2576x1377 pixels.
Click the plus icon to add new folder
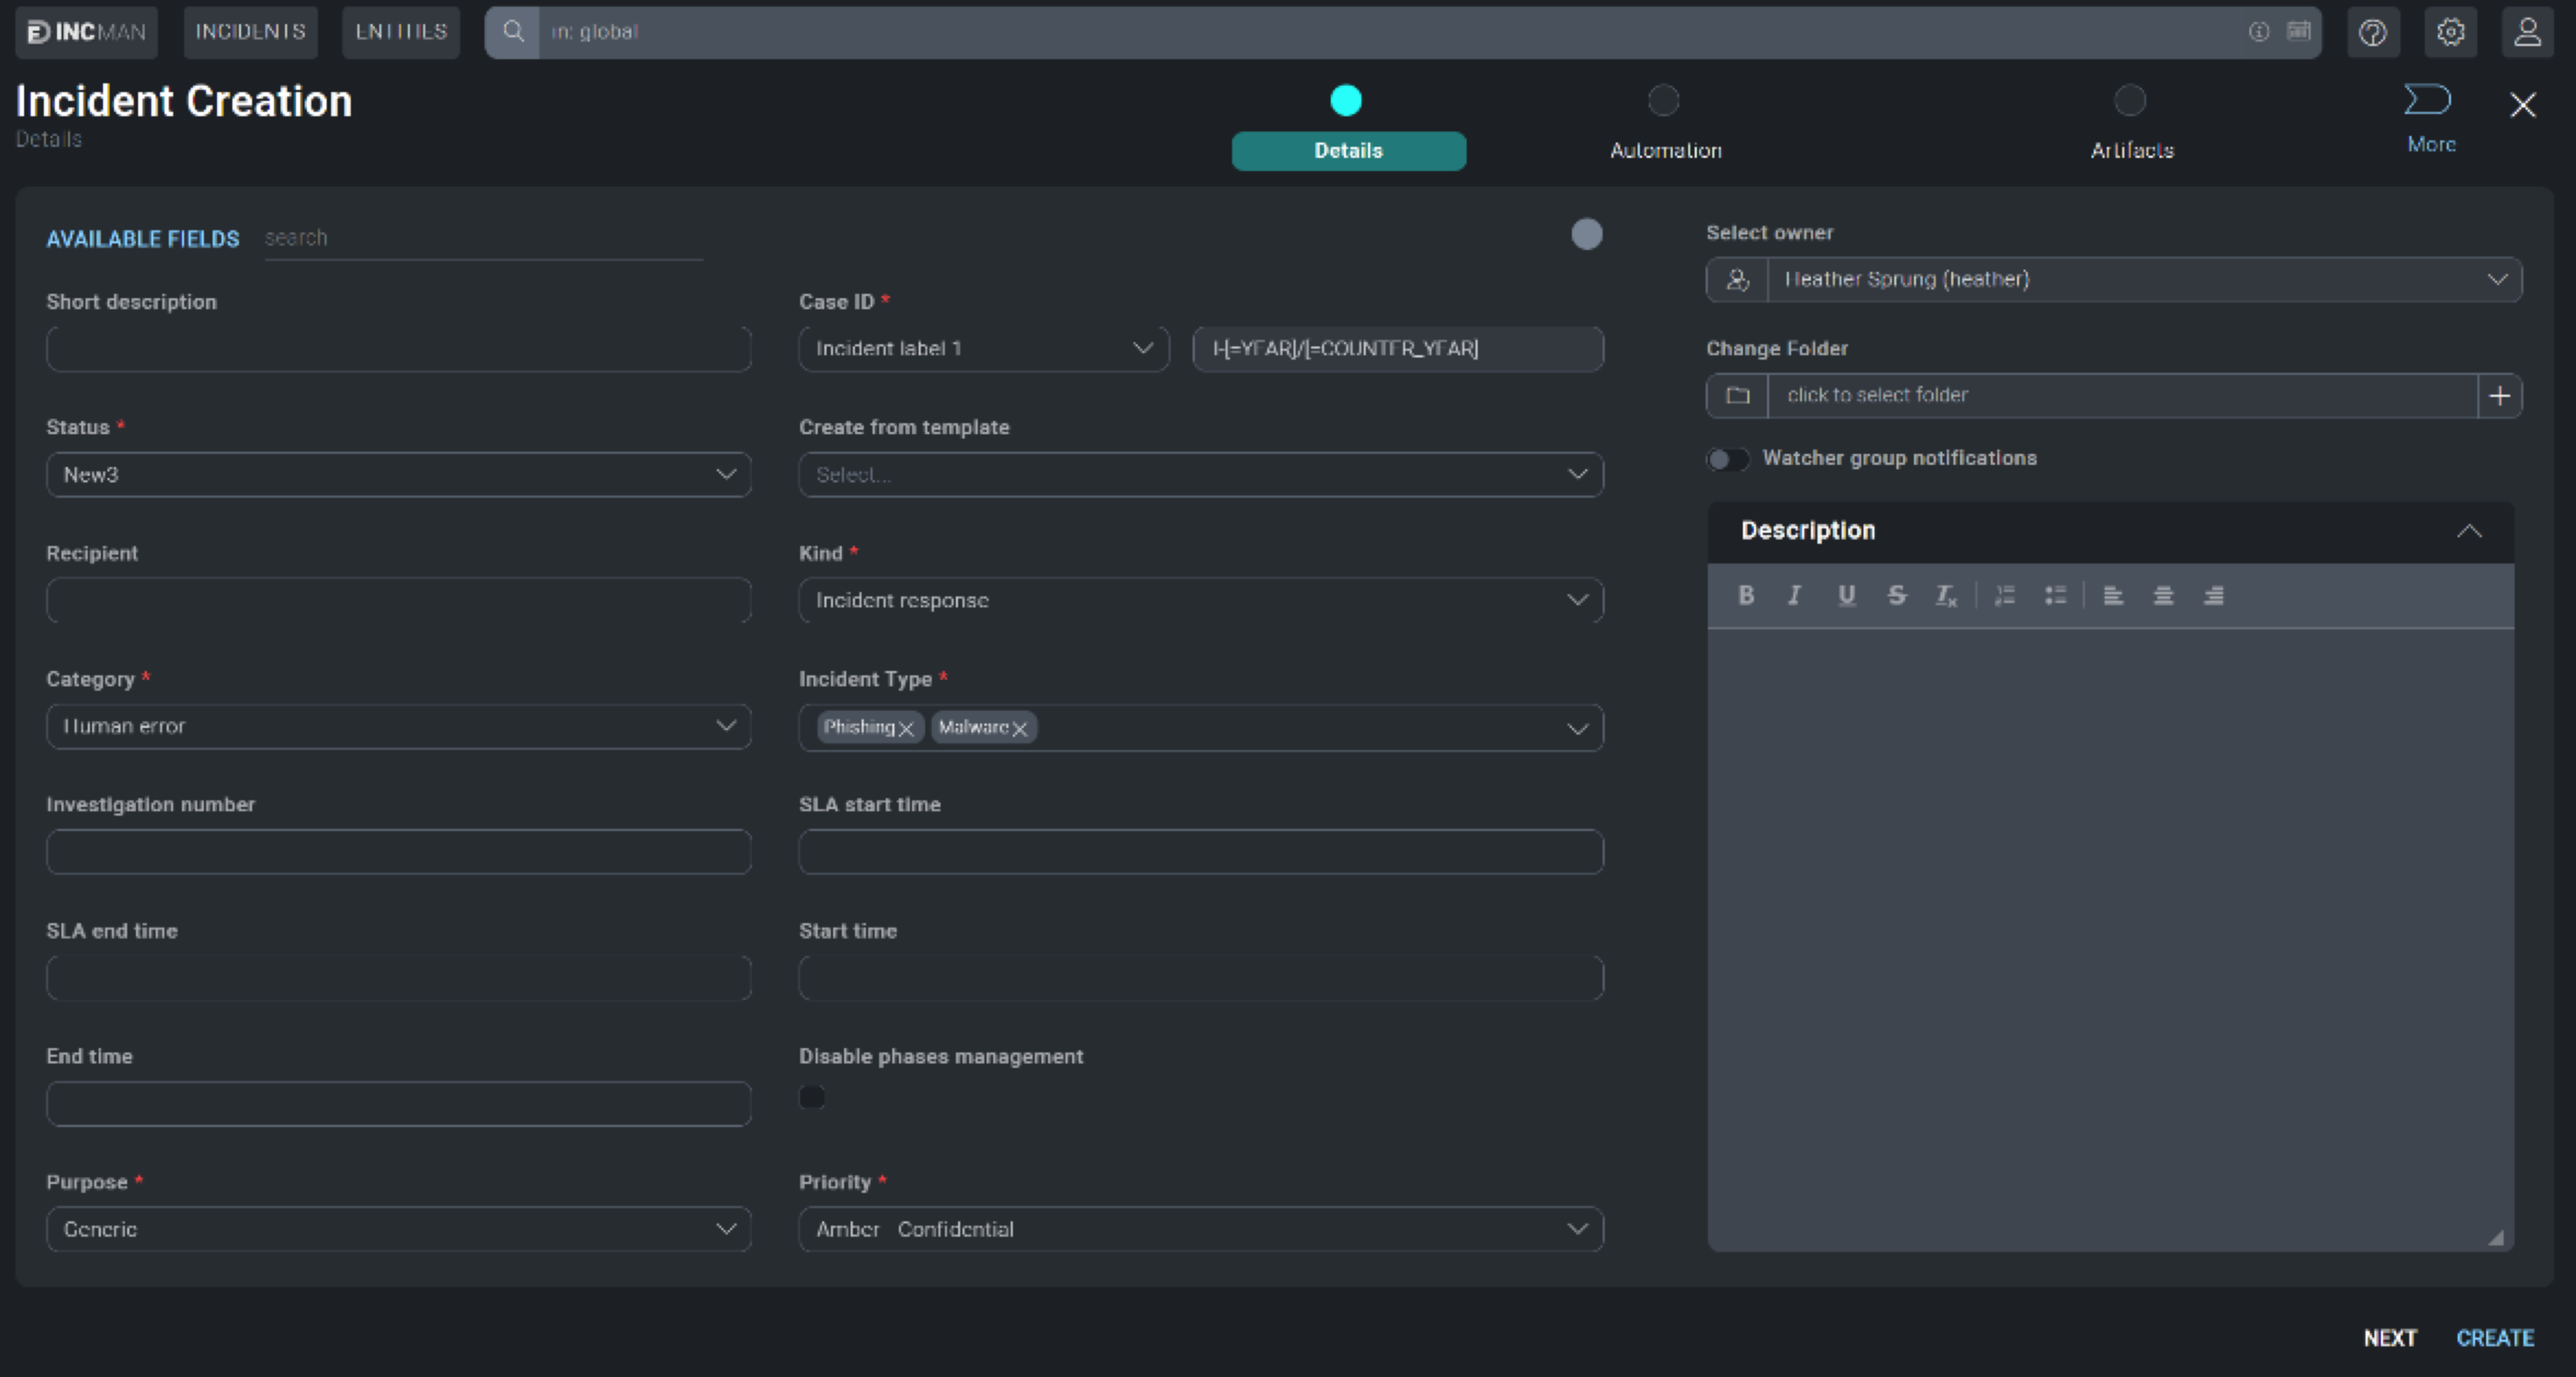[x=2499, y=395]
